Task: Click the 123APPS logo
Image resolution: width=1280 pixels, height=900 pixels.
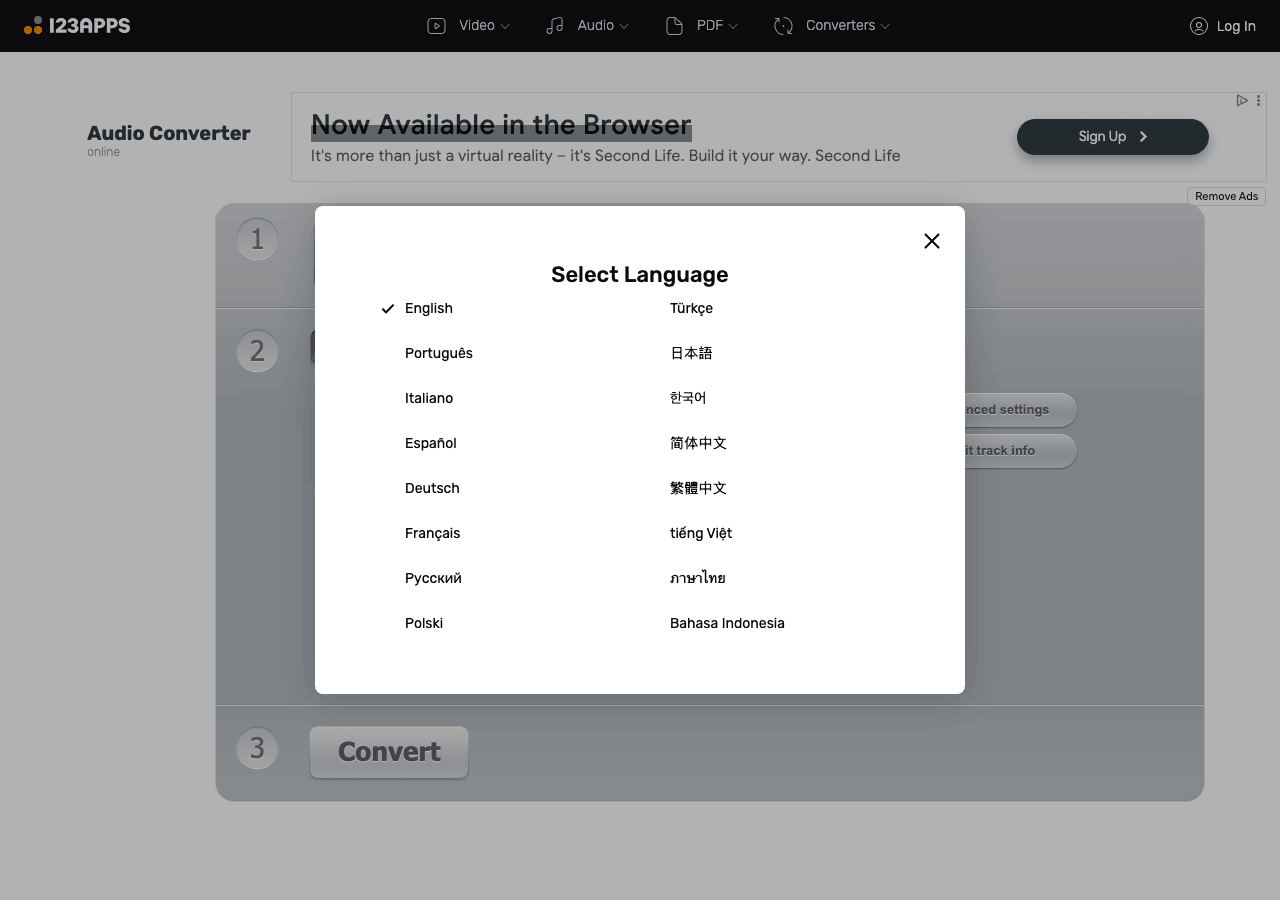Action: 77,25
